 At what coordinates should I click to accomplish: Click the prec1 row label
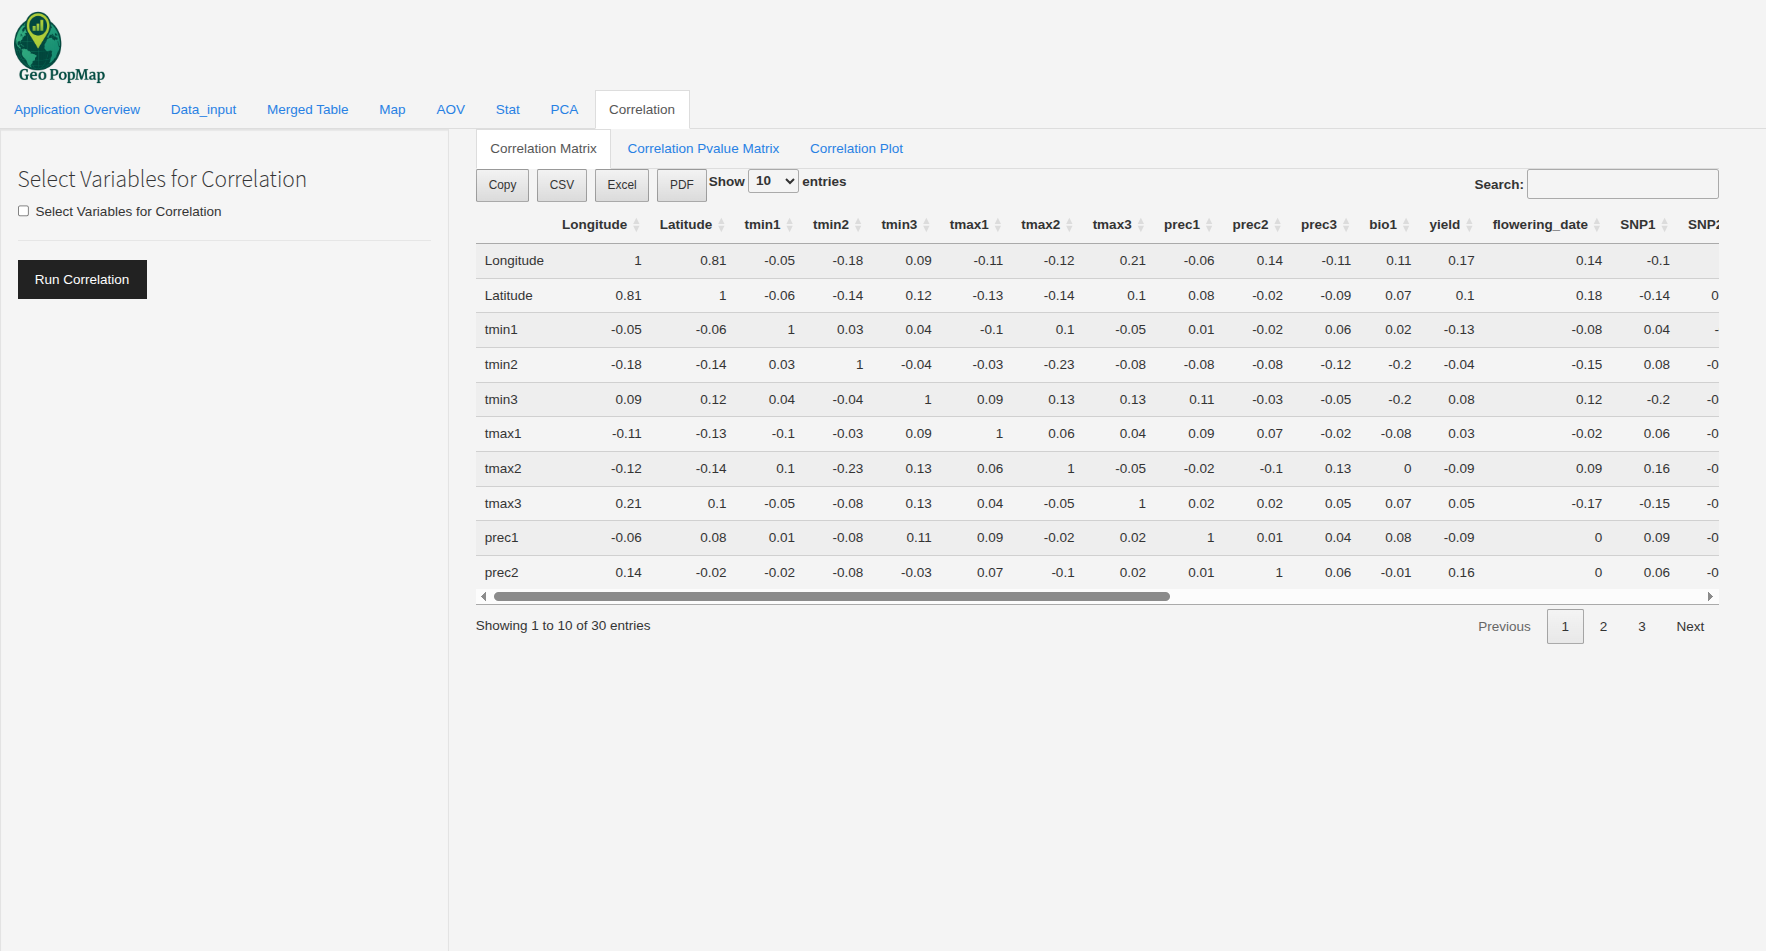point(501,538)
